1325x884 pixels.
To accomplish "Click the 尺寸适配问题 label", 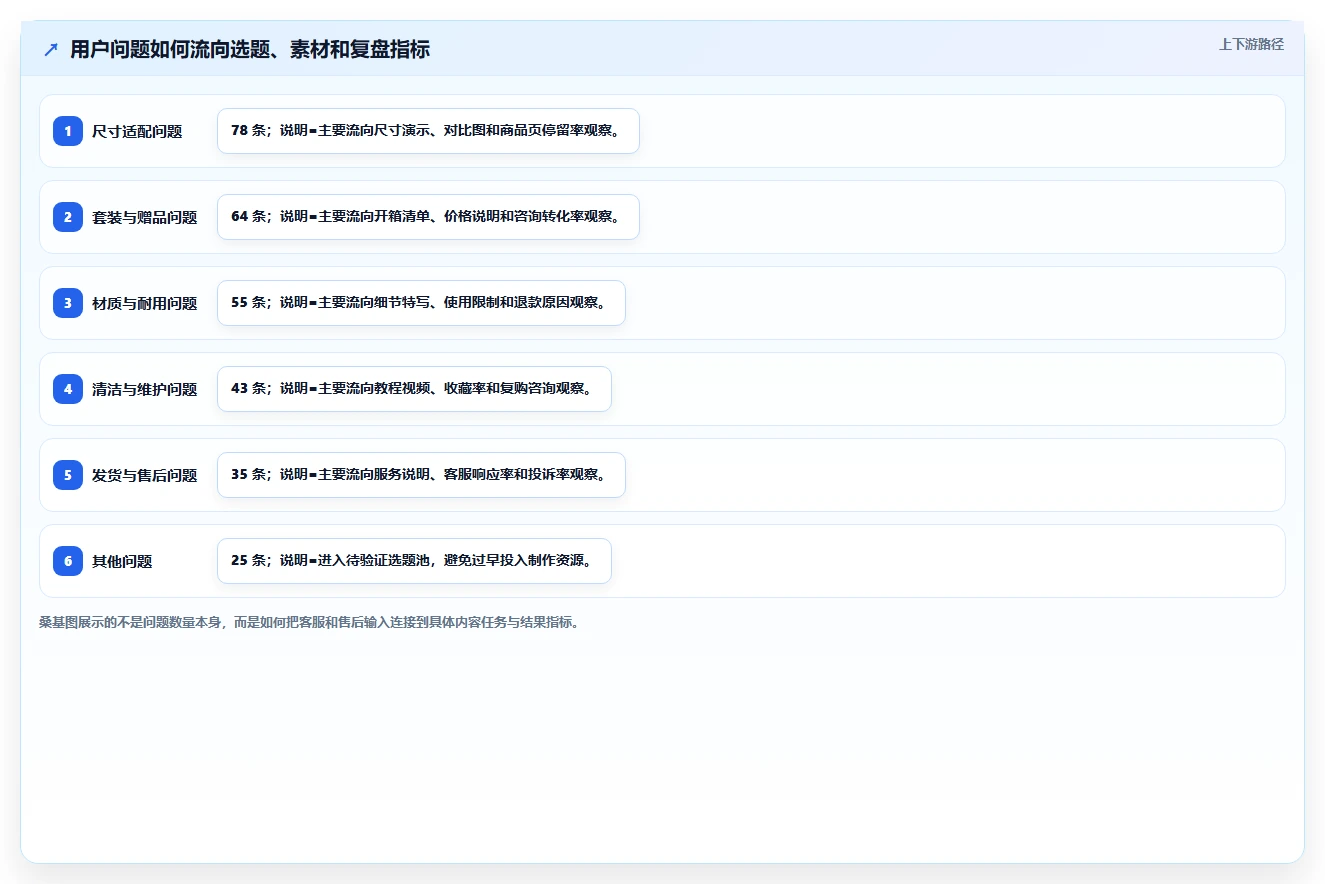I will 137,131.
